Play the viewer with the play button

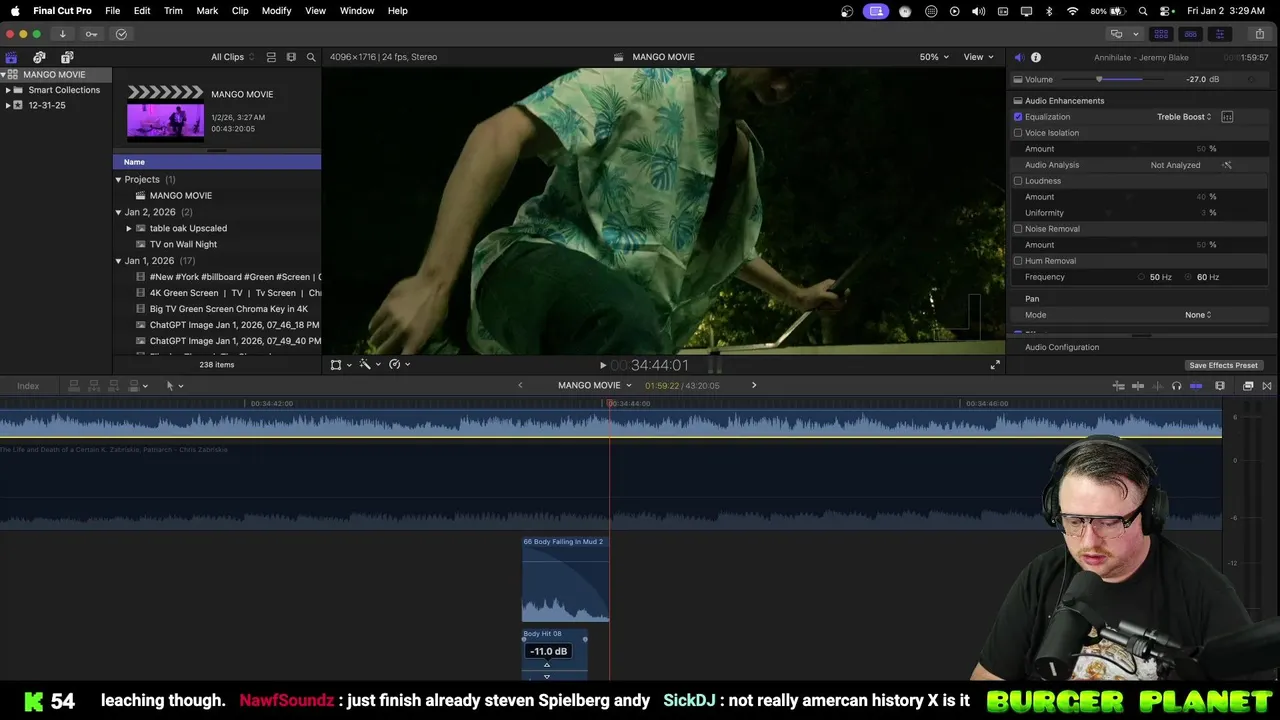pos(602,365)
